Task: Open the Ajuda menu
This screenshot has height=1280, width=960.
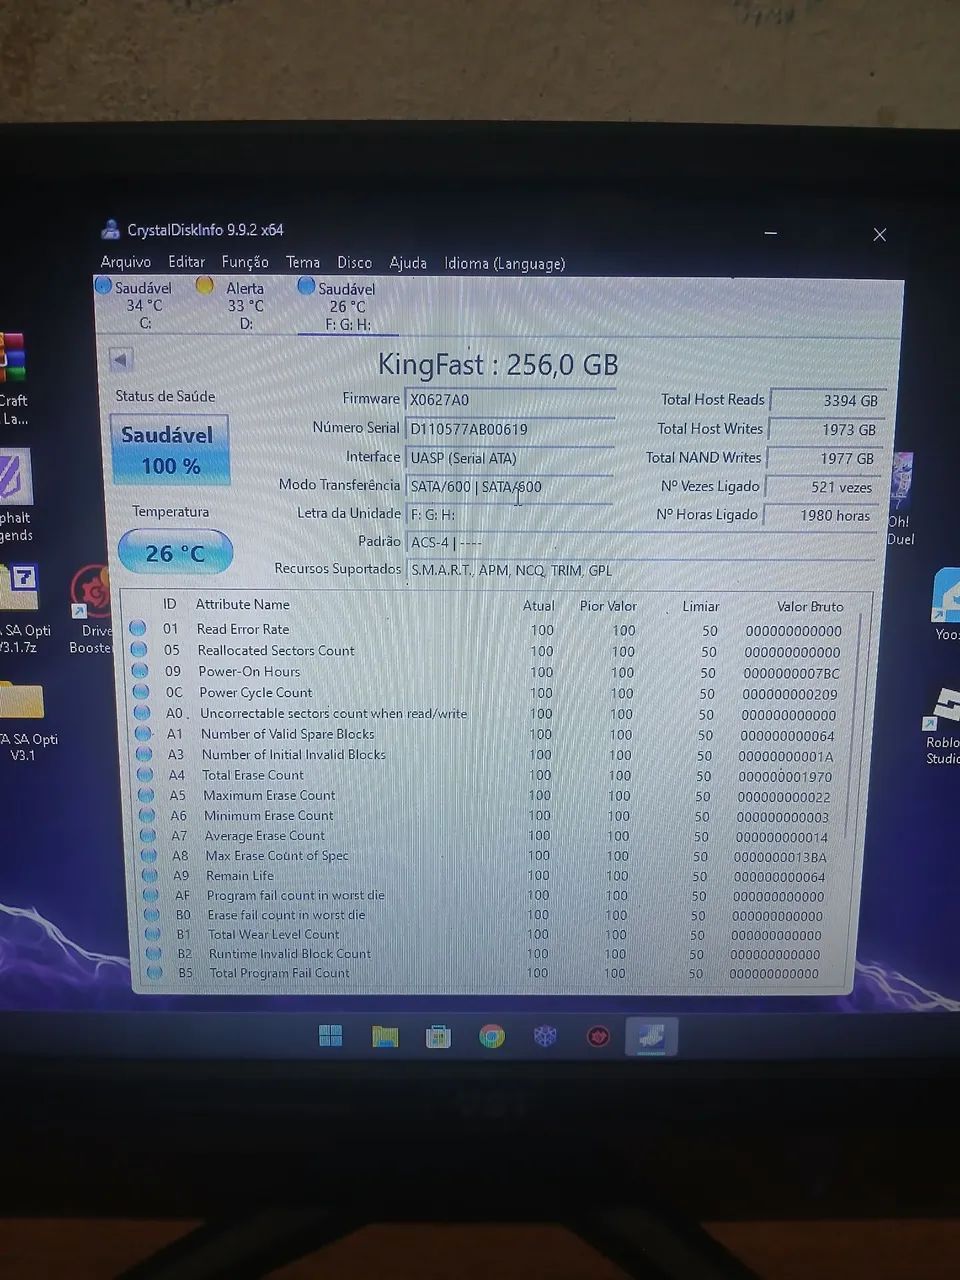Action: point(408,263)
